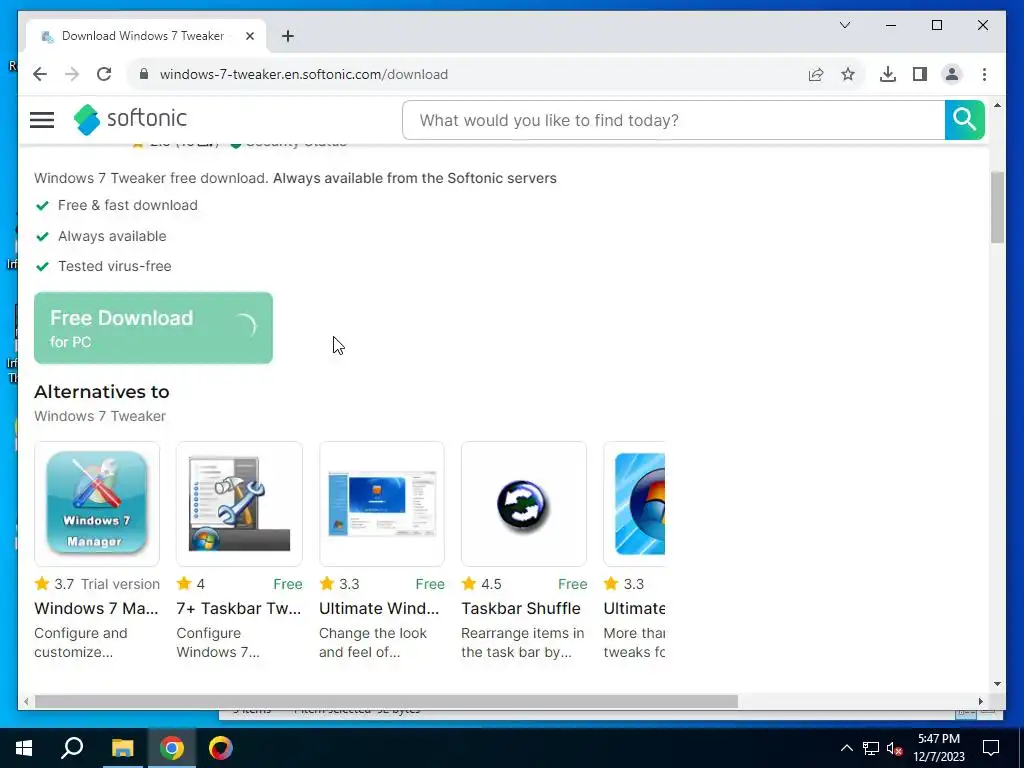Open Windows taskbar search
Viewport: 1024px width, 768px height.
[x=72, y=748]
